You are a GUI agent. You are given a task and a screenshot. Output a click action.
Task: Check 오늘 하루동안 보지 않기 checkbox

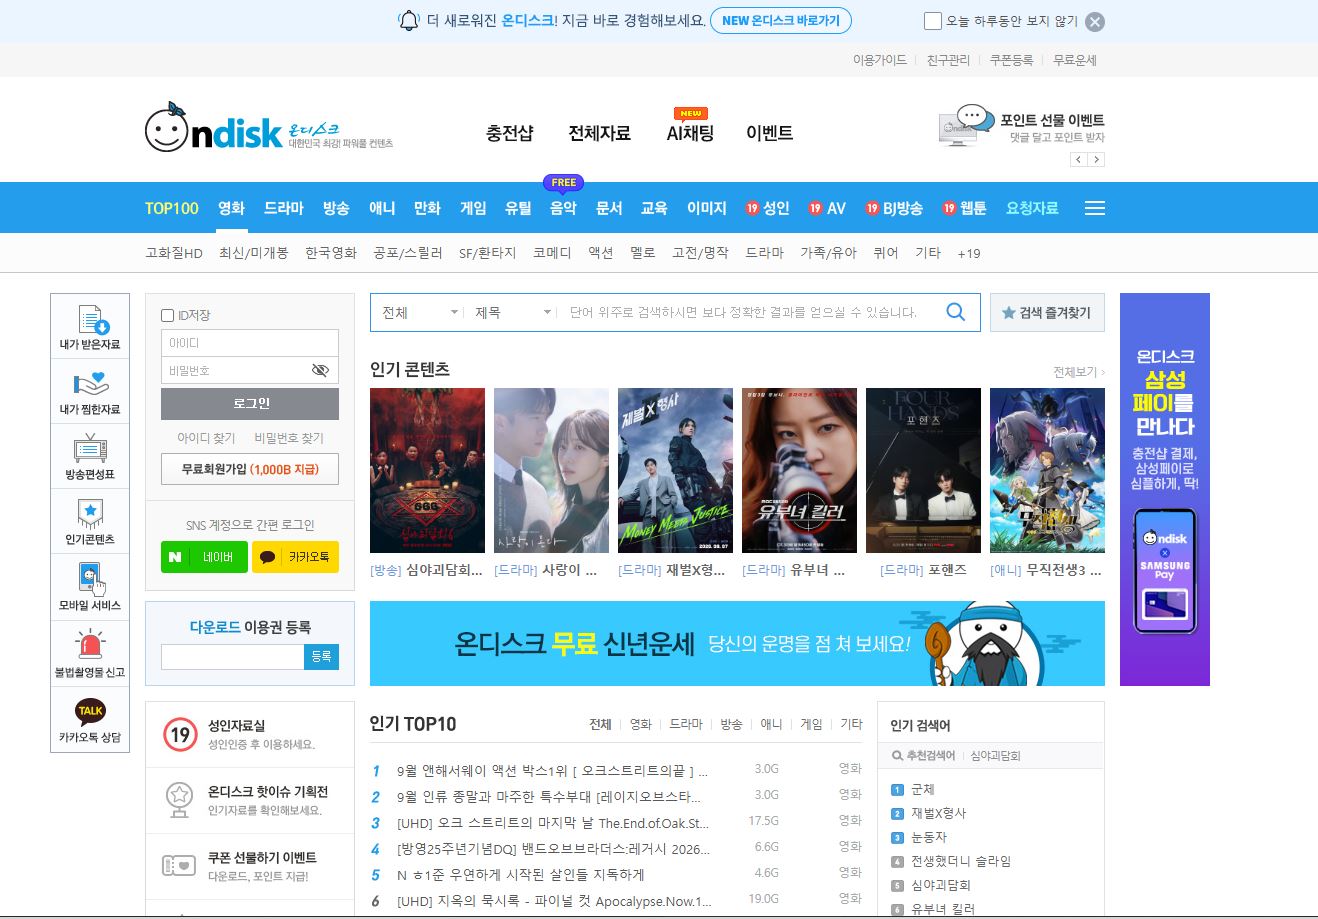click(933, 21)
